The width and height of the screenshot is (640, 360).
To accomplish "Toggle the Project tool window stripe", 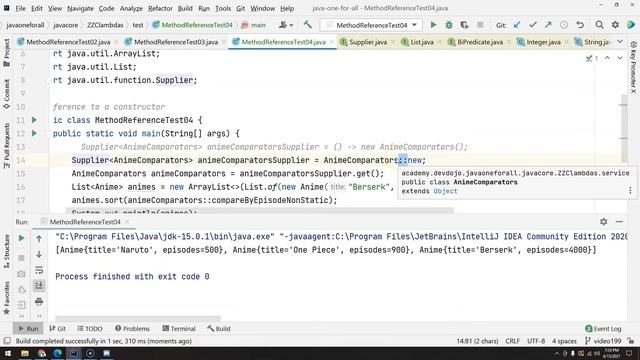I will [7, 53].
